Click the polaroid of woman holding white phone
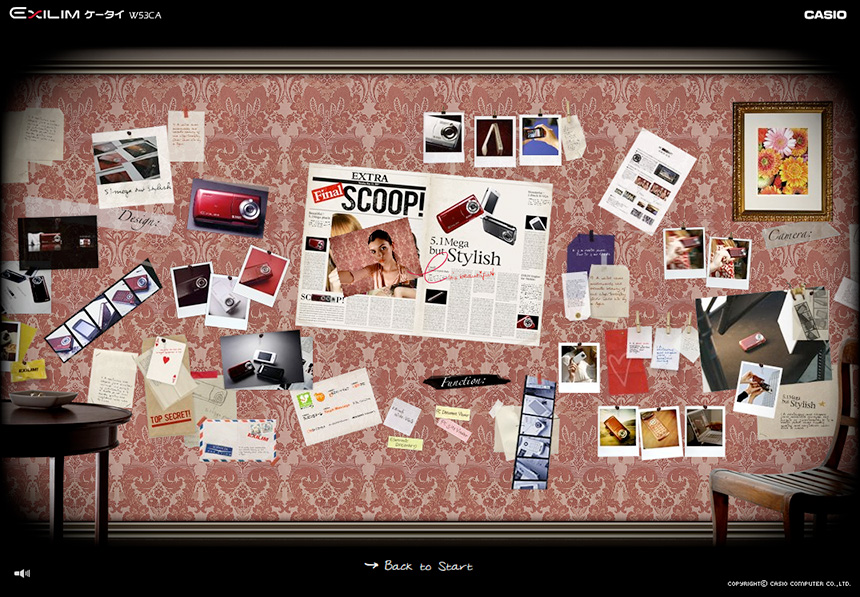860x597 pixels. point(579,368)
